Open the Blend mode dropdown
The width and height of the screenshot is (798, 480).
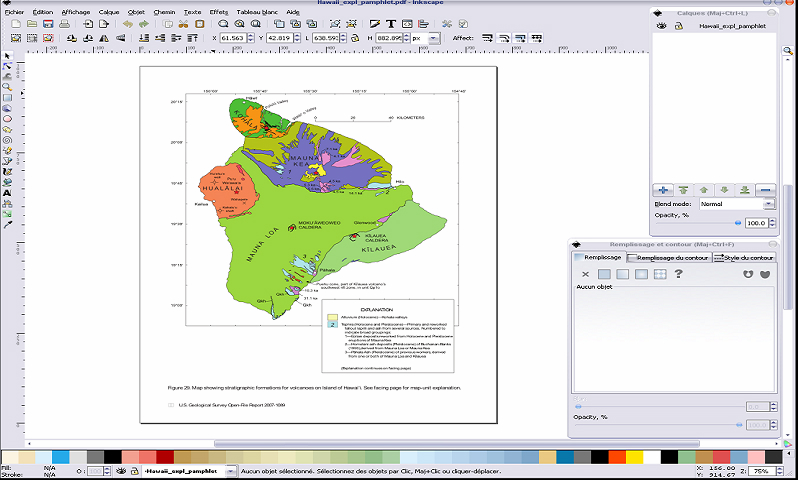[x=736, y=204]
